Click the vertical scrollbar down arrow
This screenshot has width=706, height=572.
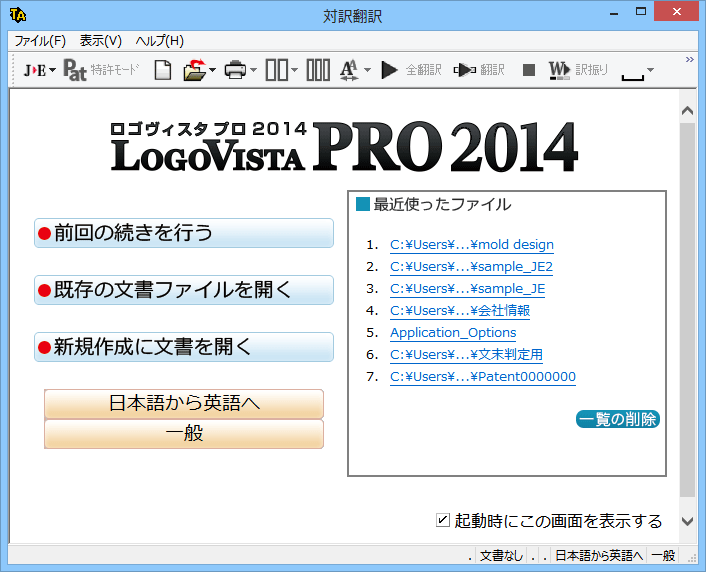click(x=687, y=521)
